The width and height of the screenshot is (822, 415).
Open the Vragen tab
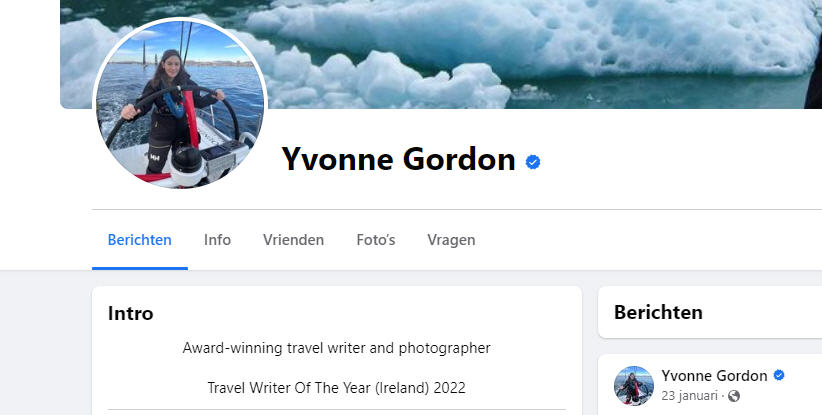click(451, 240)
